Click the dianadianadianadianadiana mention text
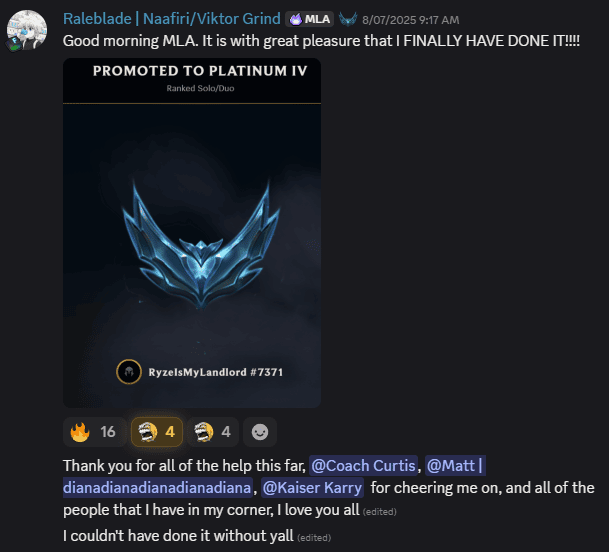 click(157, 488)
